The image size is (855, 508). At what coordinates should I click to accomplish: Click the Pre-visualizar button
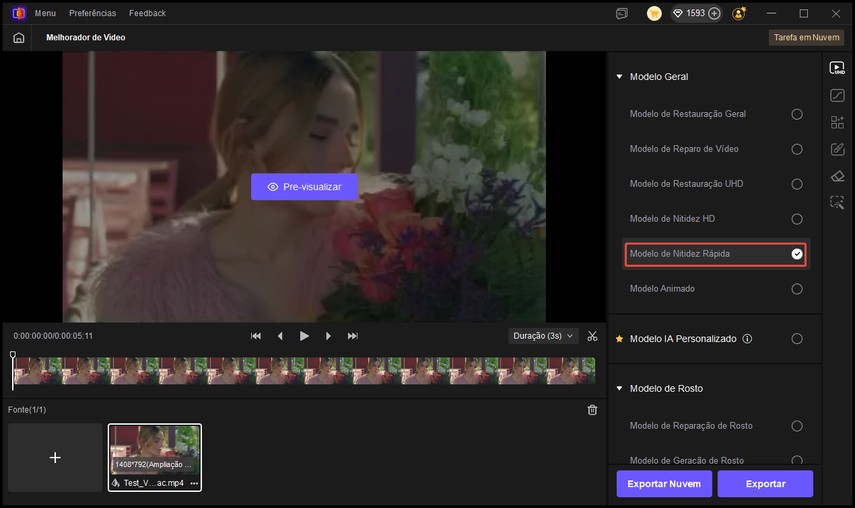(x=304, y=187)
